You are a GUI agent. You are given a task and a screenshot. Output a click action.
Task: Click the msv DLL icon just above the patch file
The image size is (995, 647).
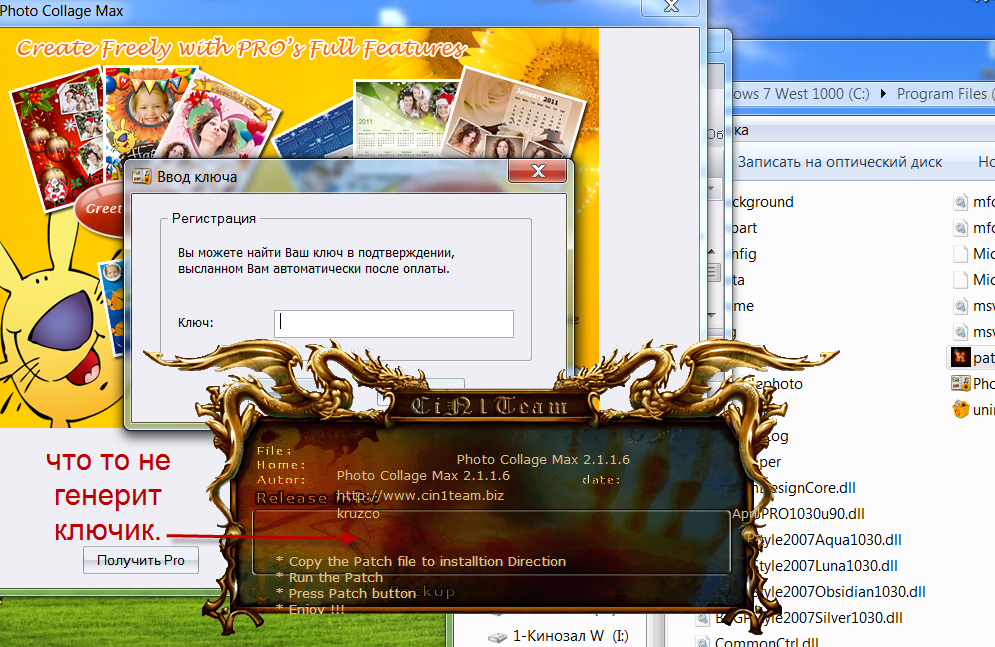tap(961, 331)
